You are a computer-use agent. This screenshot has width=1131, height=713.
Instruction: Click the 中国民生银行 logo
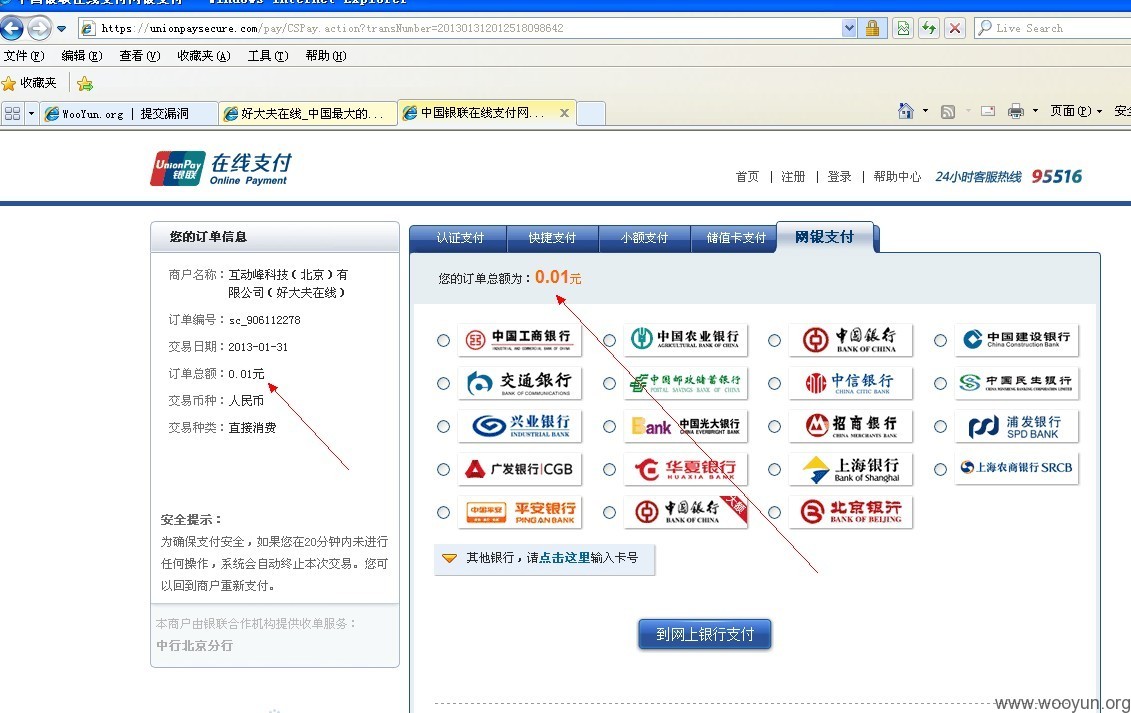pos(1016,383)
